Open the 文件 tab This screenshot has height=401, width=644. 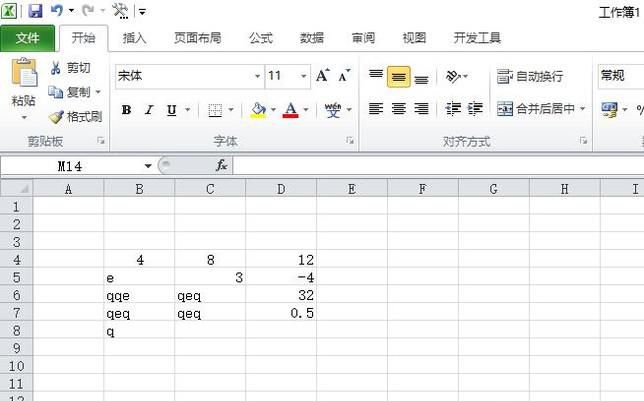(28, 38)
